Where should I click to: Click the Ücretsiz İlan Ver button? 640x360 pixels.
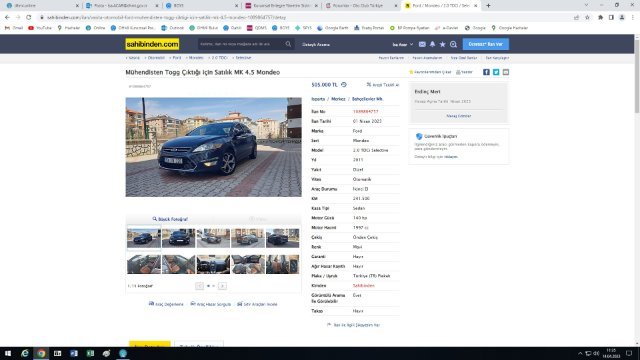tap(486, 44)
